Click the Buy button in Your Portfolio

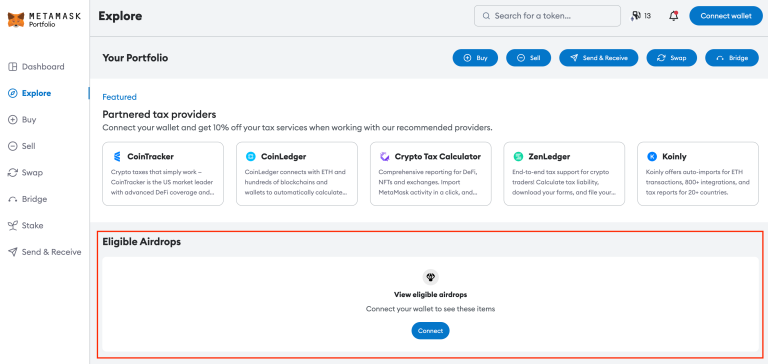coord(475,58)
